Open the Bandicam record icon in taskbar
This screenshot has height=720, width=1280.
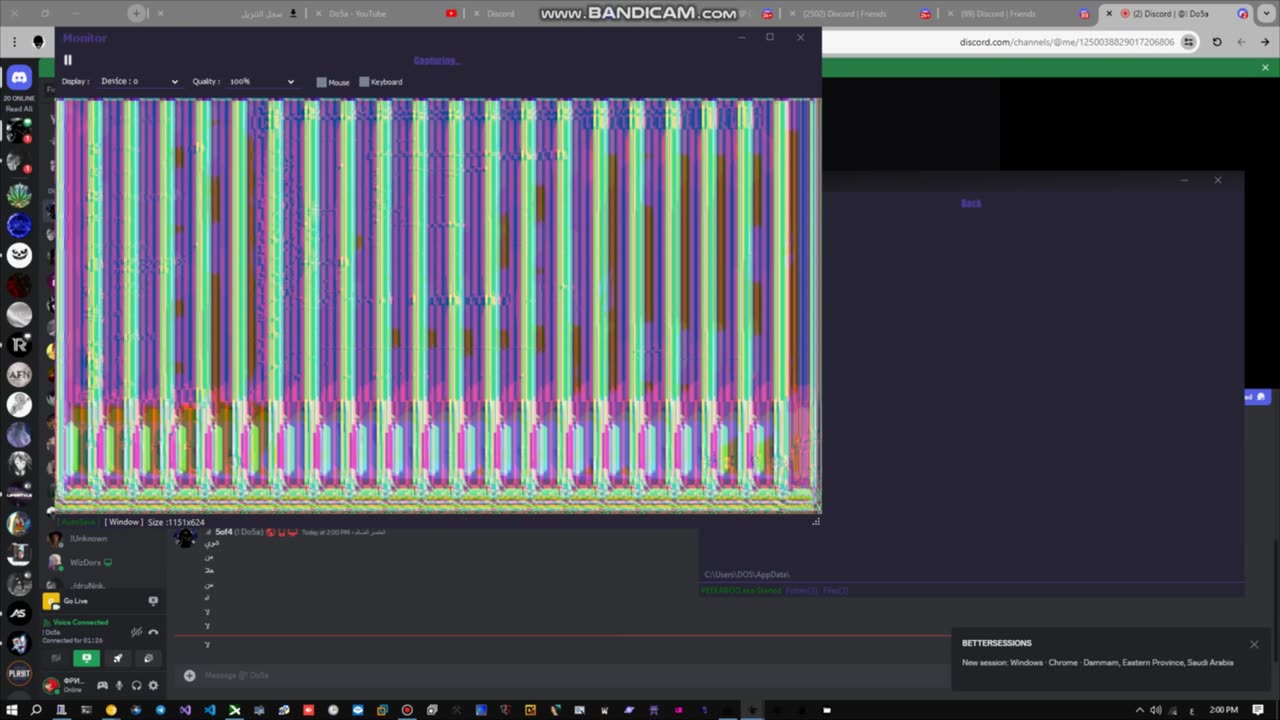click(407, 710)
